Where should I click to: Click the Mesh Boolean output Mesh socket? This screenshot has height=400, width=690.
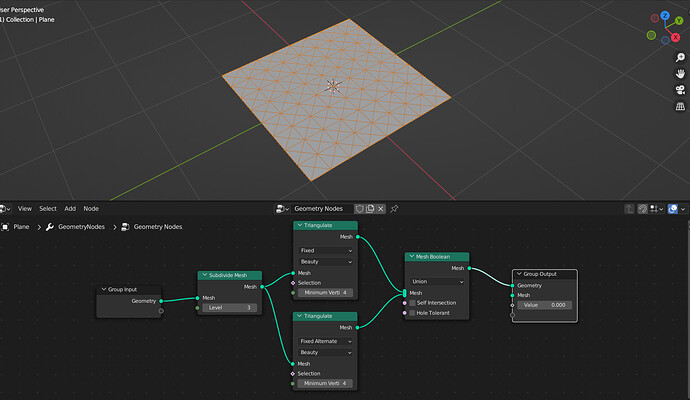click(470, 268)
